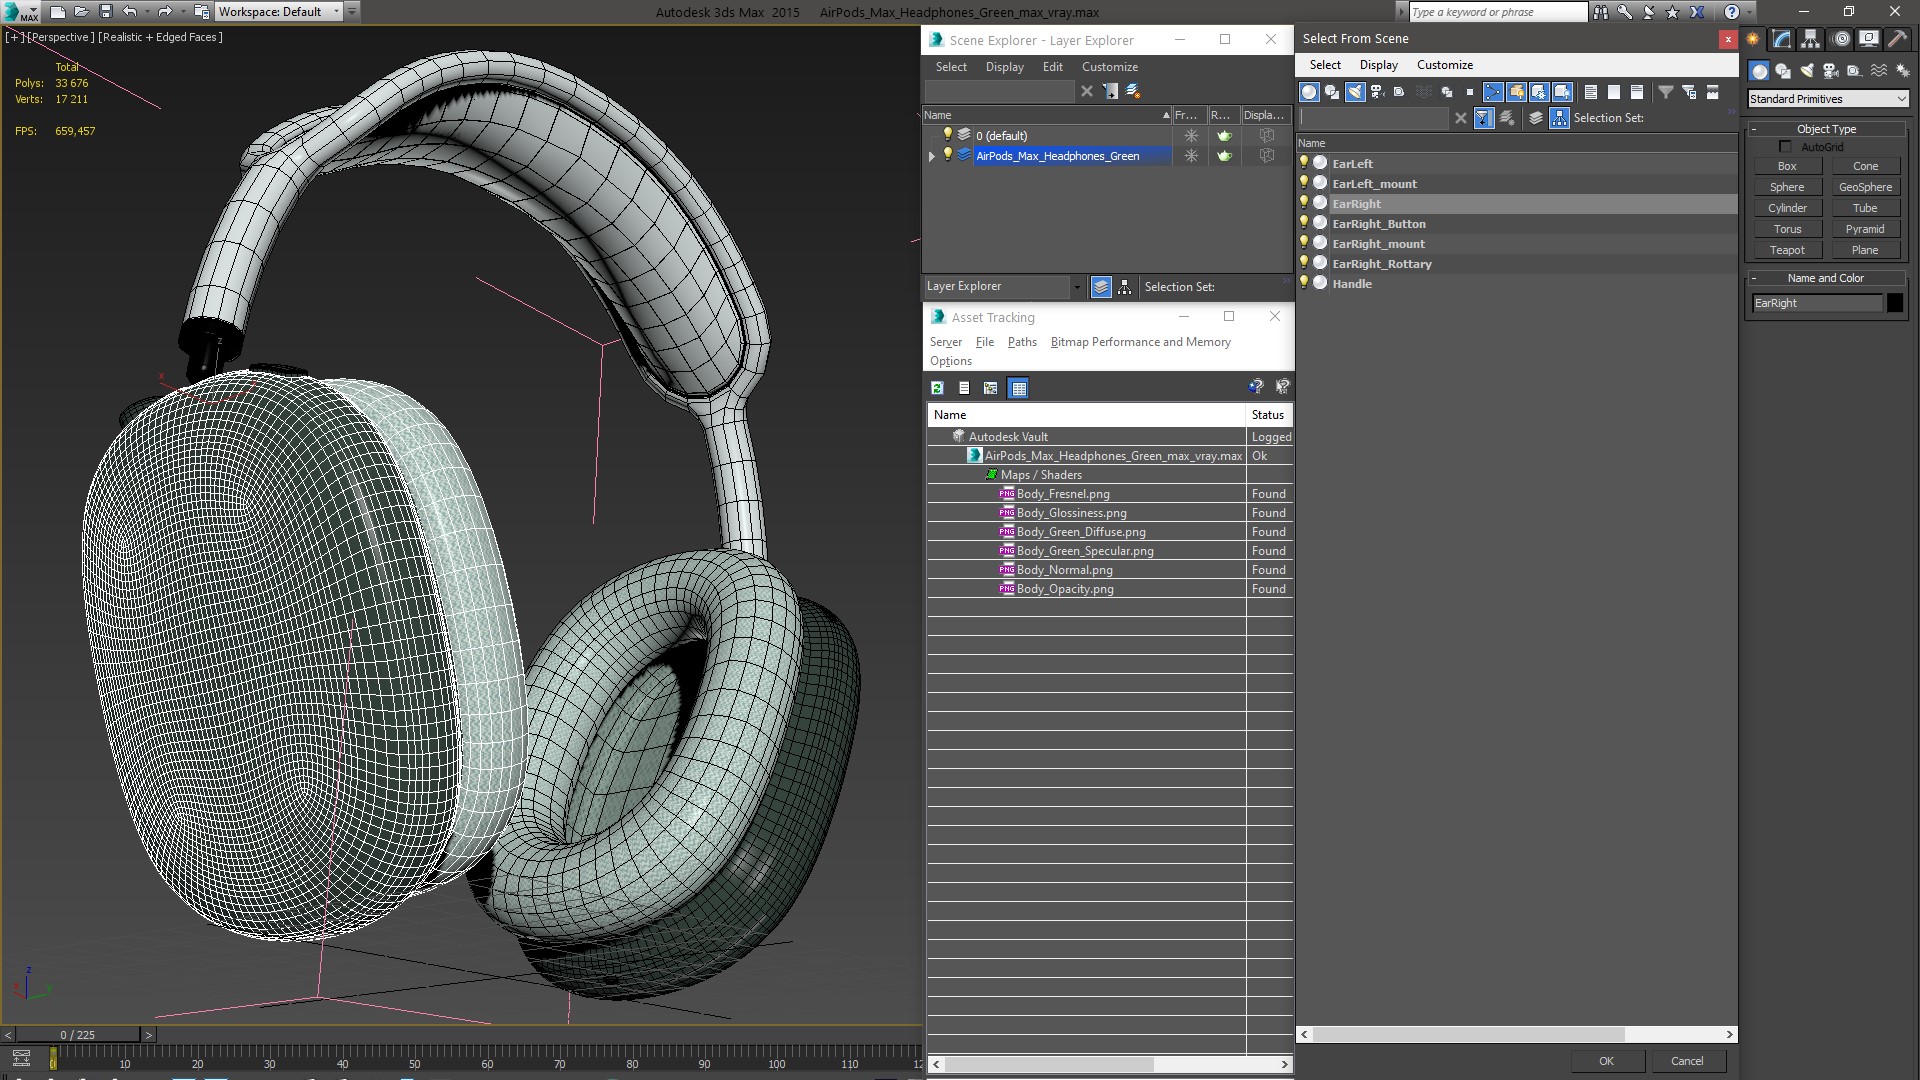Refresh the Asset Tracking list
This screenshot has height=1080, width=1920.
pyautogui.click(x=937, y=388)
